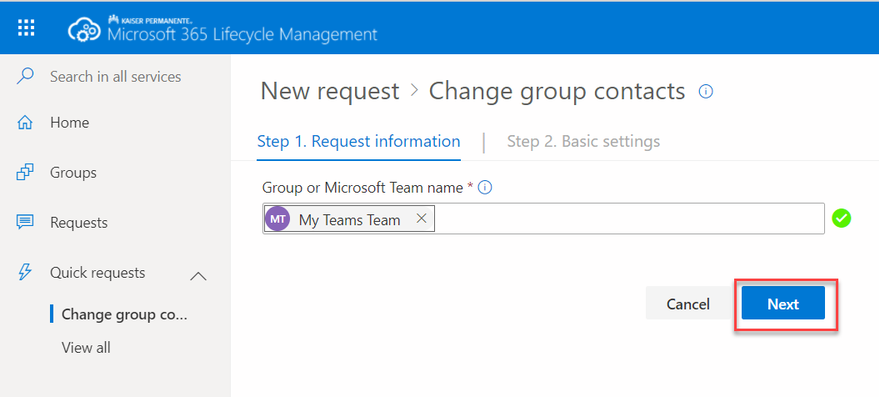879x397 pixels.
Task: Open View all quick requests
Action: [86, 348]
